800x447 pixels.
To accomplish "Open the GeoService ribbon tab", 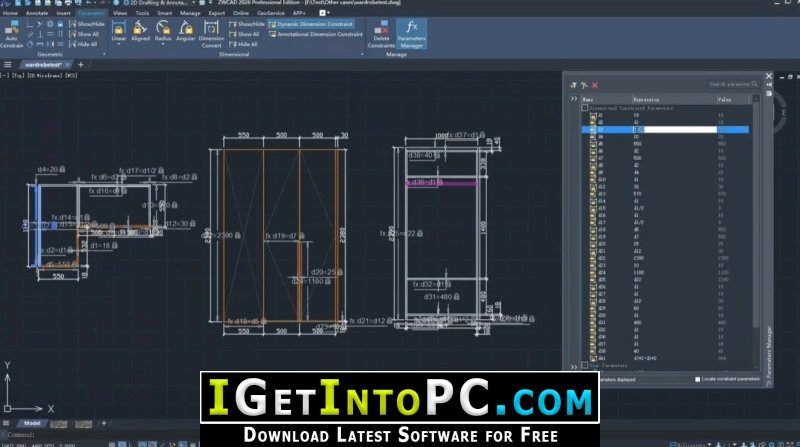I will coord(270,13).
